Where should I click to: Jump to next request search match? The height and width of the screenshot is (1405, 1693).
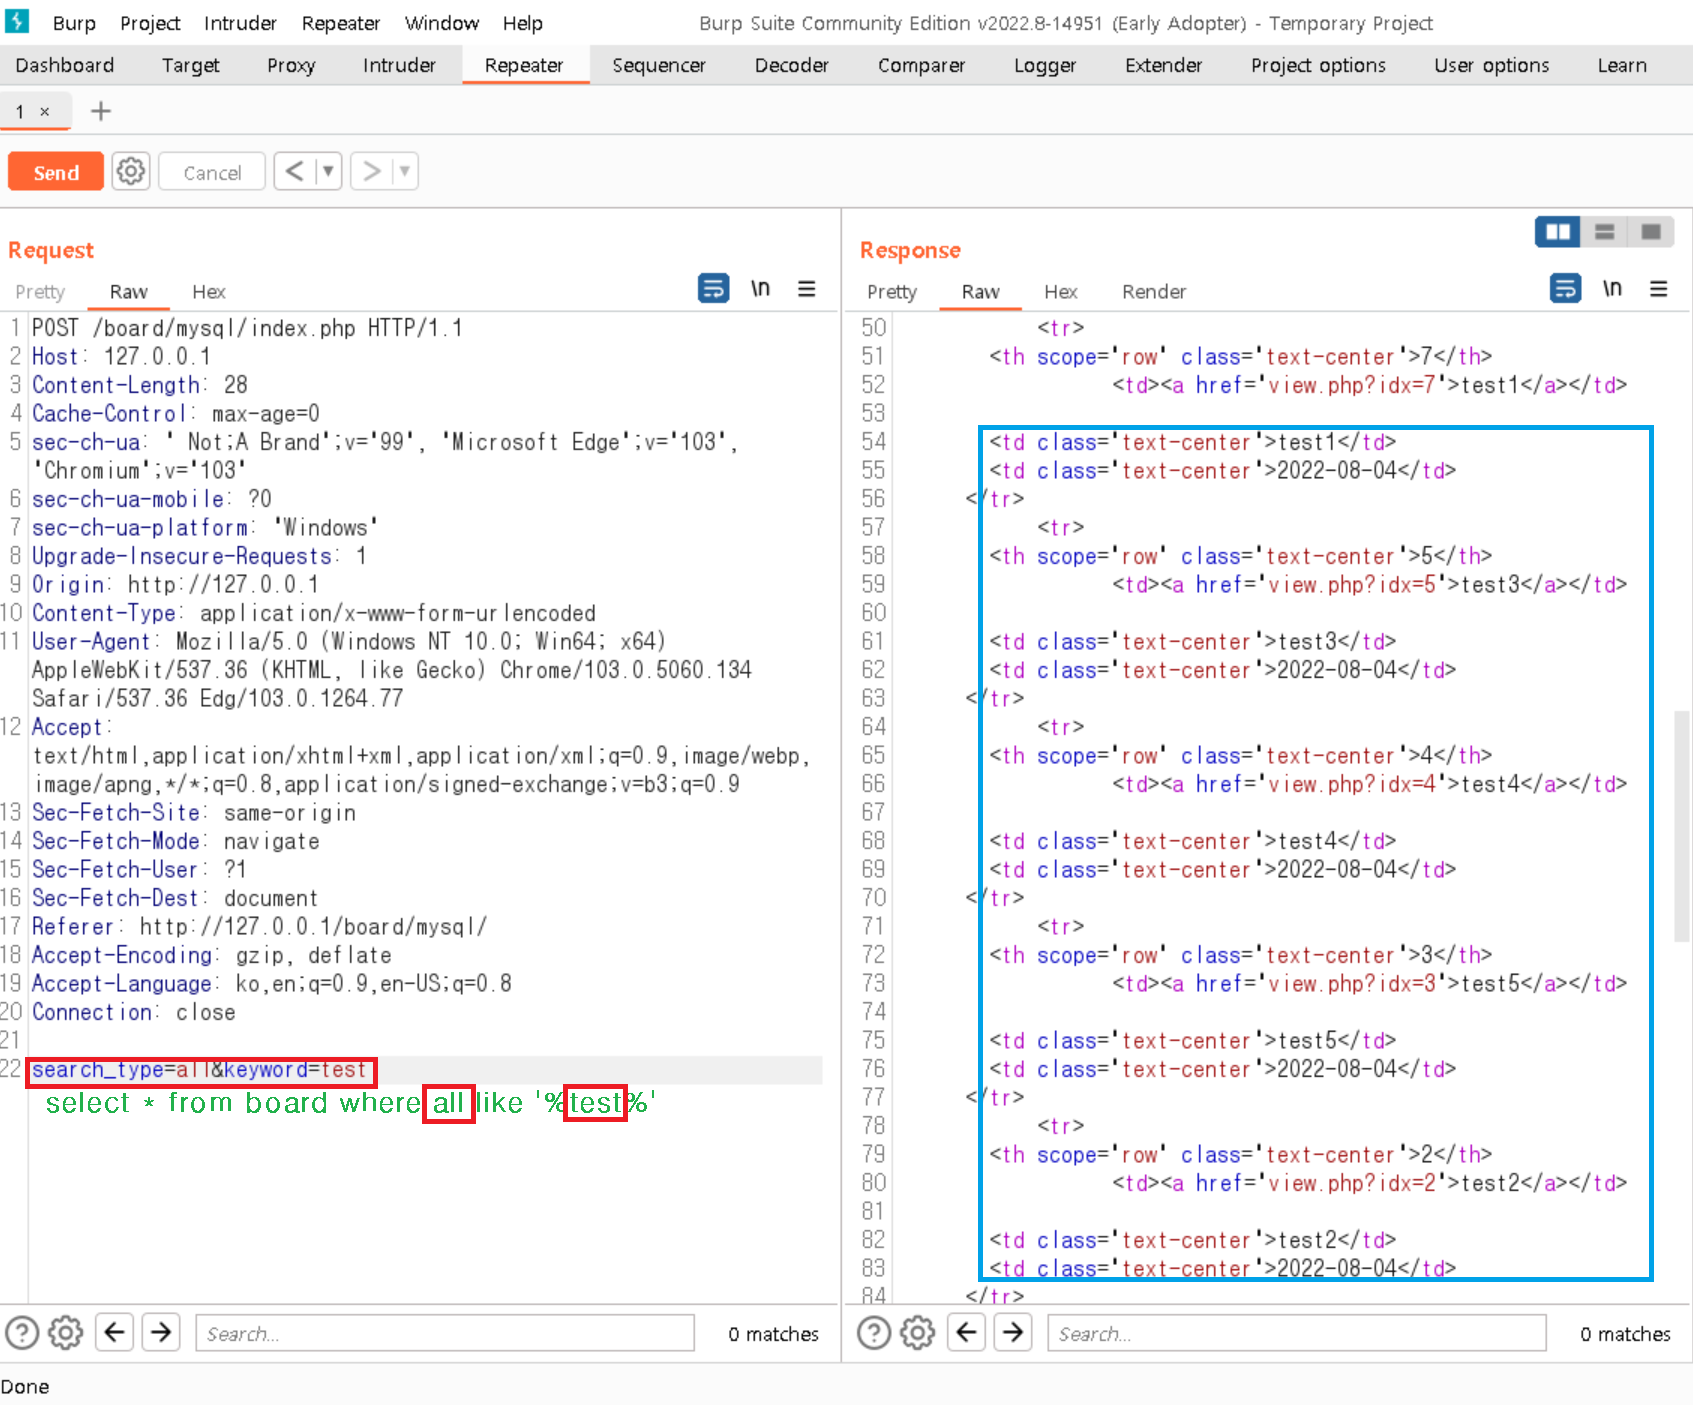161,1332
